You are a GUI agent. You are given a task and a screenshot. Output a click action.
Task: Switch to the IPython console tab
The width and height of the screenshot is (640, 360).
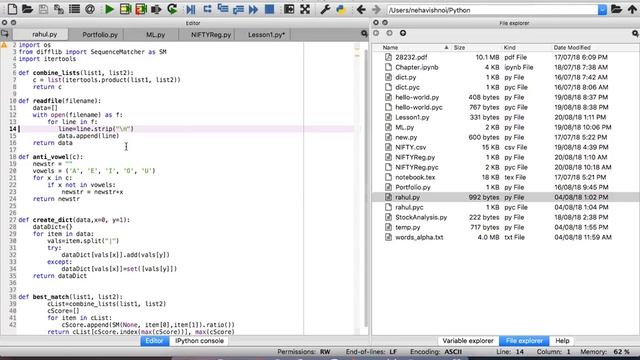coord(199,341)
